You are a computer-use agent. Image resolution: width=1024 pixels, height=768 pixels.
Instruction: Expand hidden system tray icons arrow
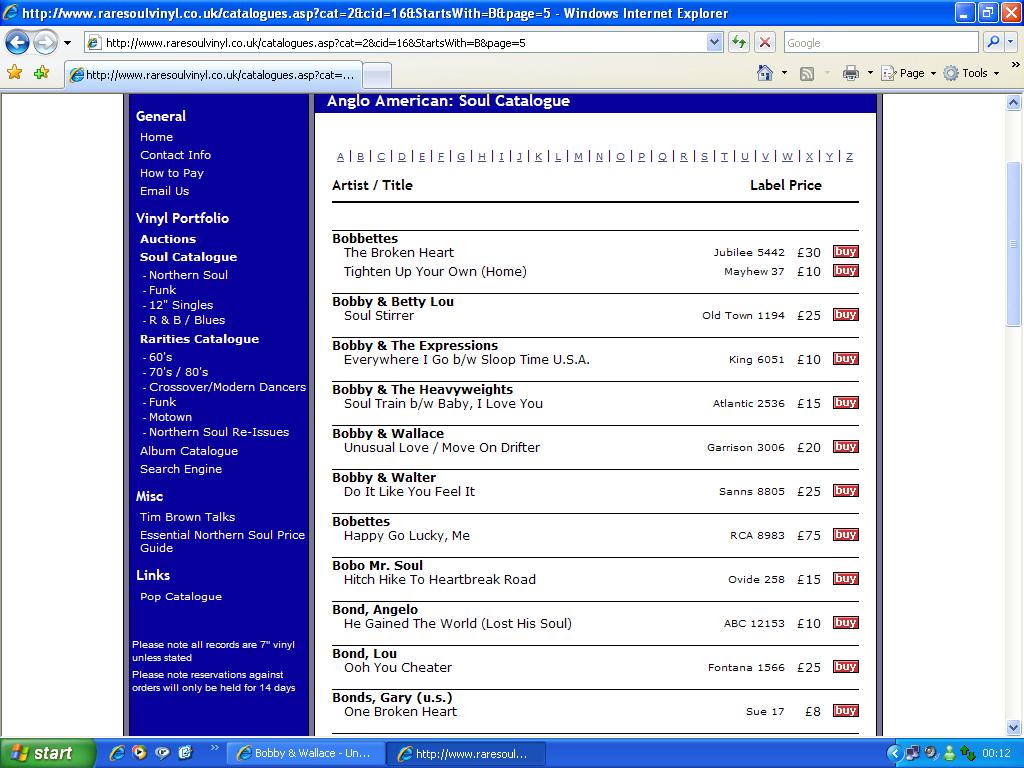coord(894,754)
